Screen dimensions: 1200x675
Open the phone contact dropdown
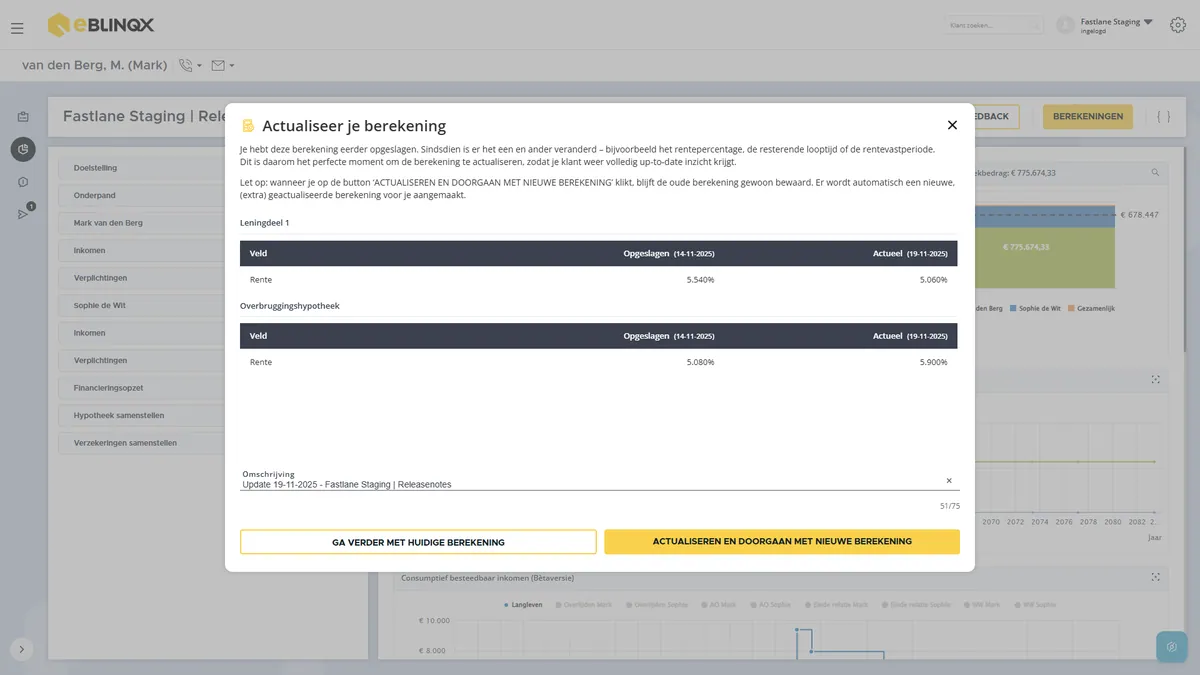(x=190, y=66)
